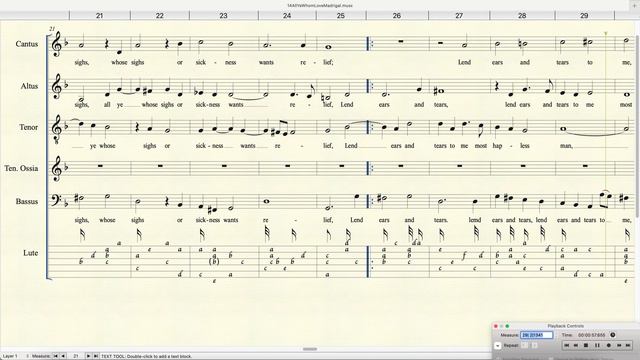Viewport: 640px width, 360px height.
Task: Click the repeat barline on the Cantus staff
Action: 369,44
